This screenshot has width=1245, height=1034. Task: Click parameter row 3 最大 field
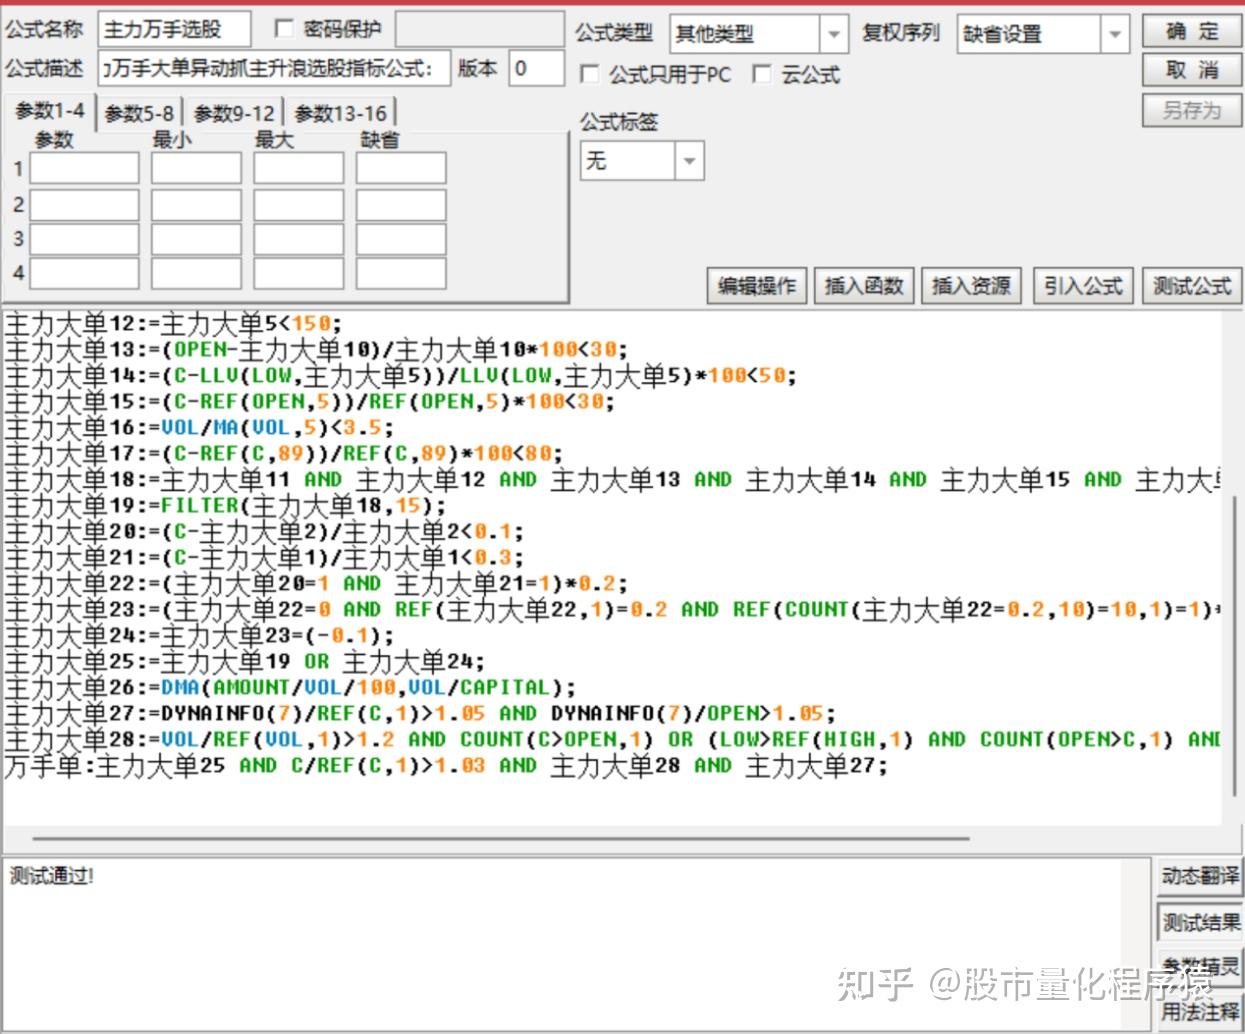298,238
